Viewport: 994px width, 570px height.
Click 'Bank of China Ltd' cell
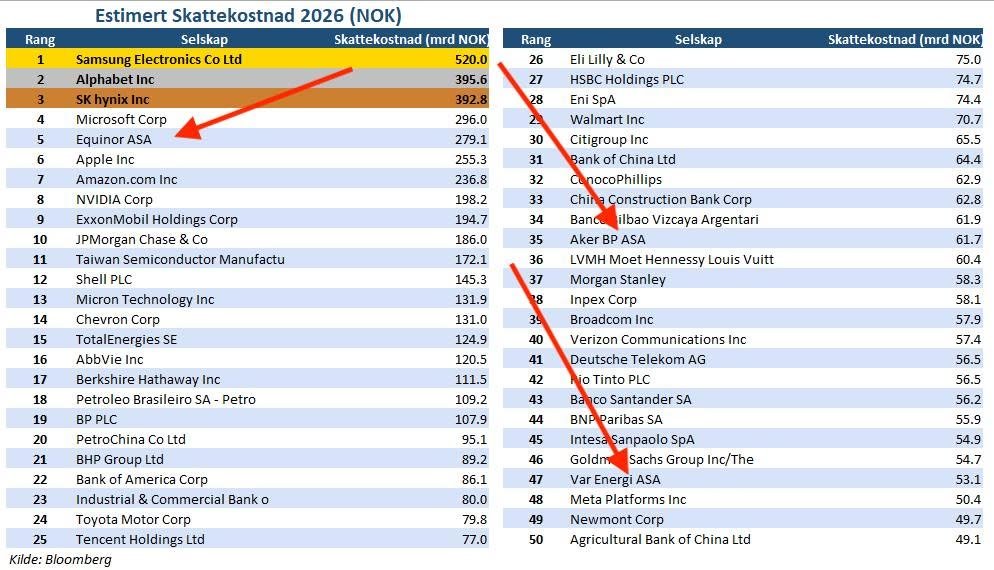(623, 159)
